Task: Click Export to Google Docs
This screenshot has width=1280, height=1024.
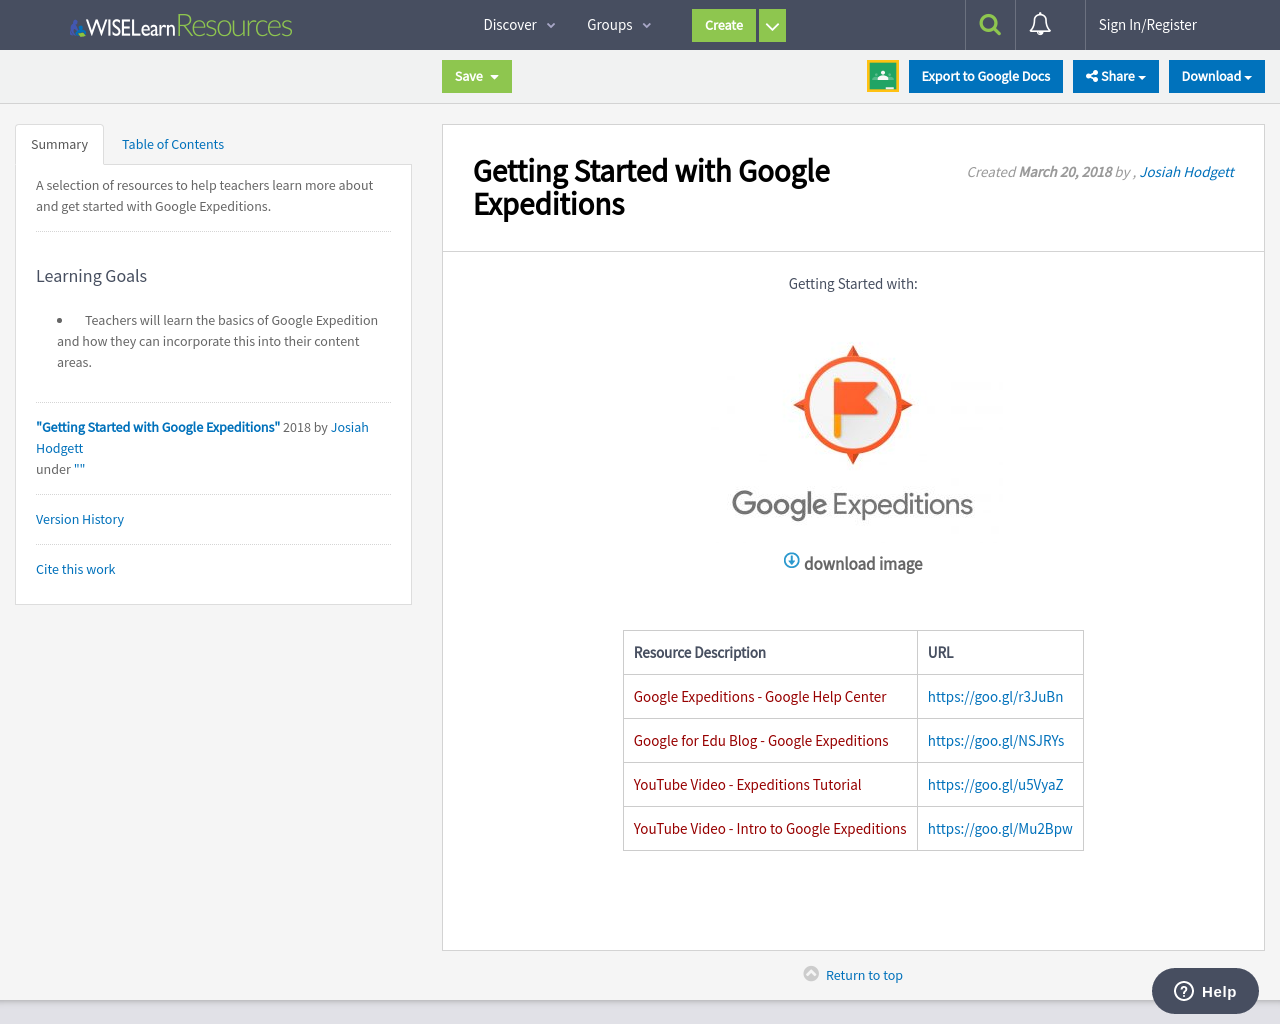Action: tap(985, 76)
